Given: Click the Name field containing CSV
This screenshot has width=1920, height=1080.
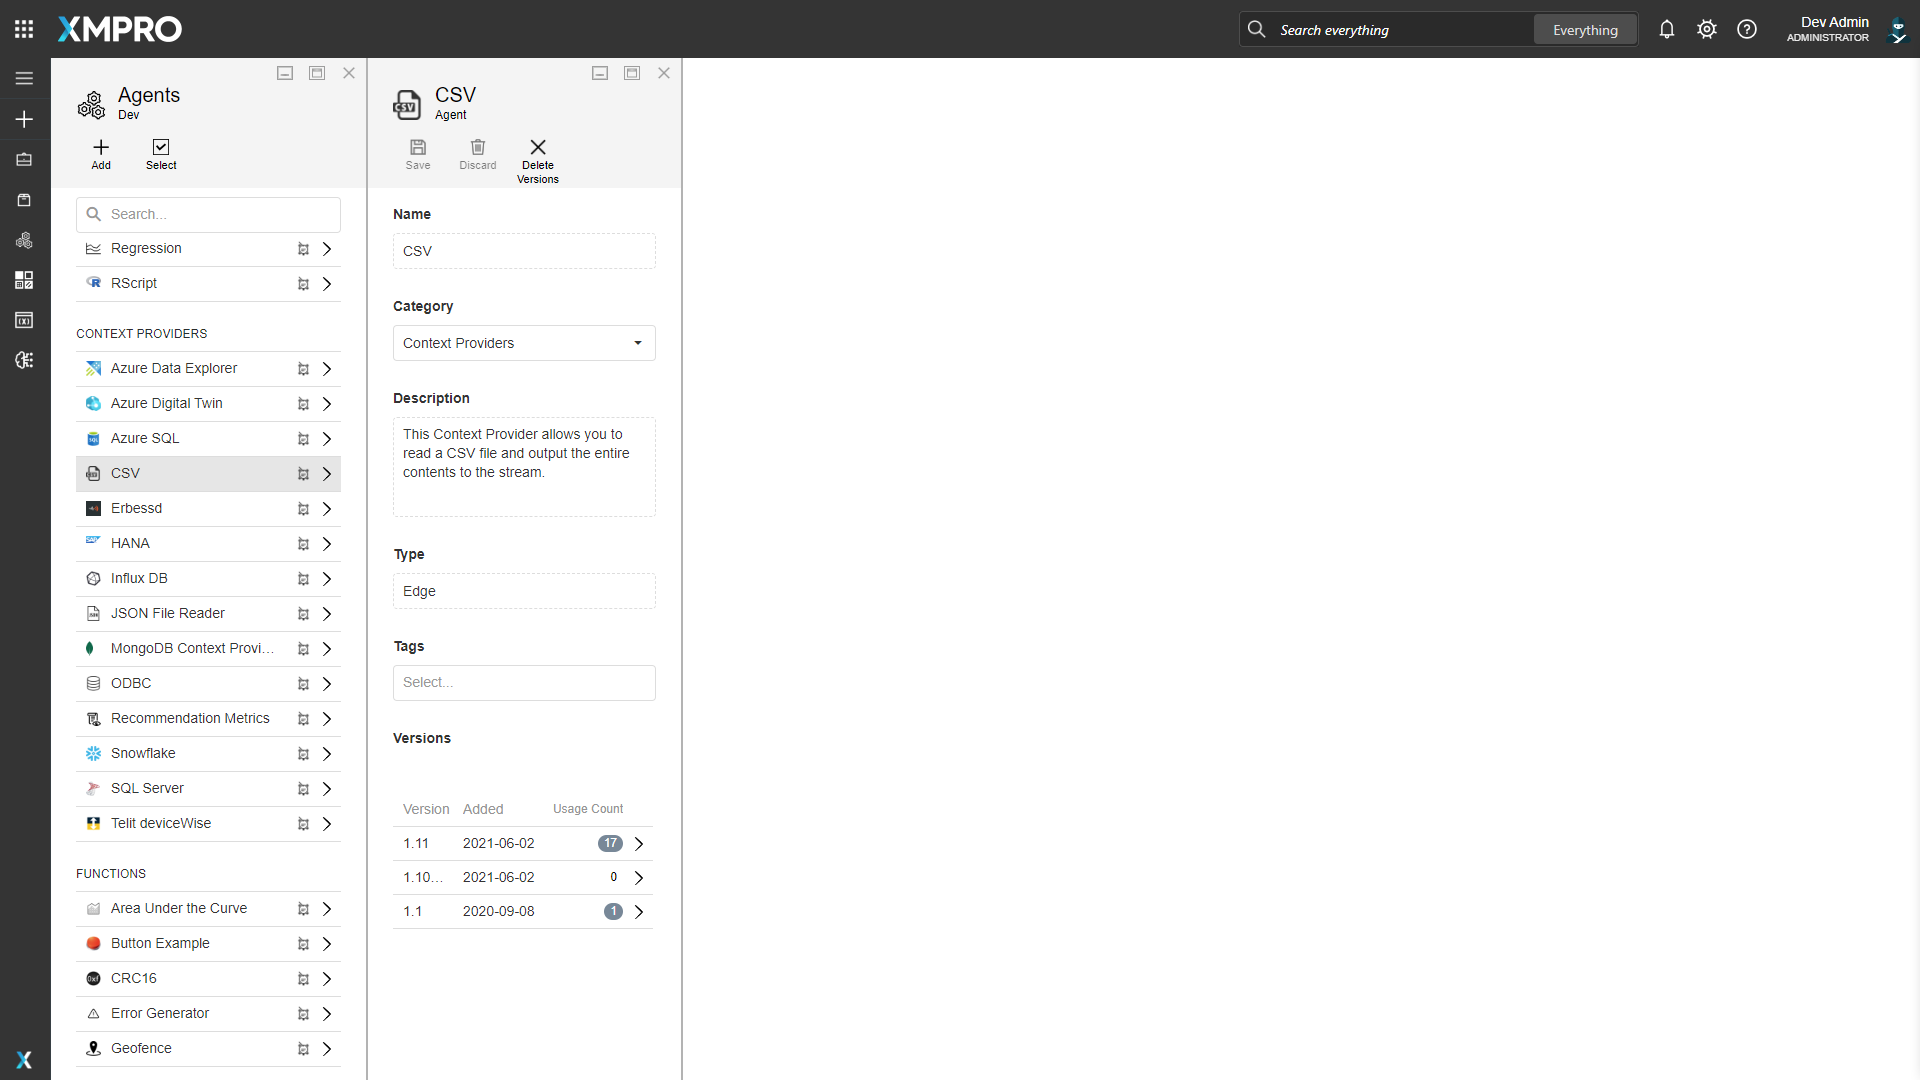Looking at the screenshot, I should point(524,251).
